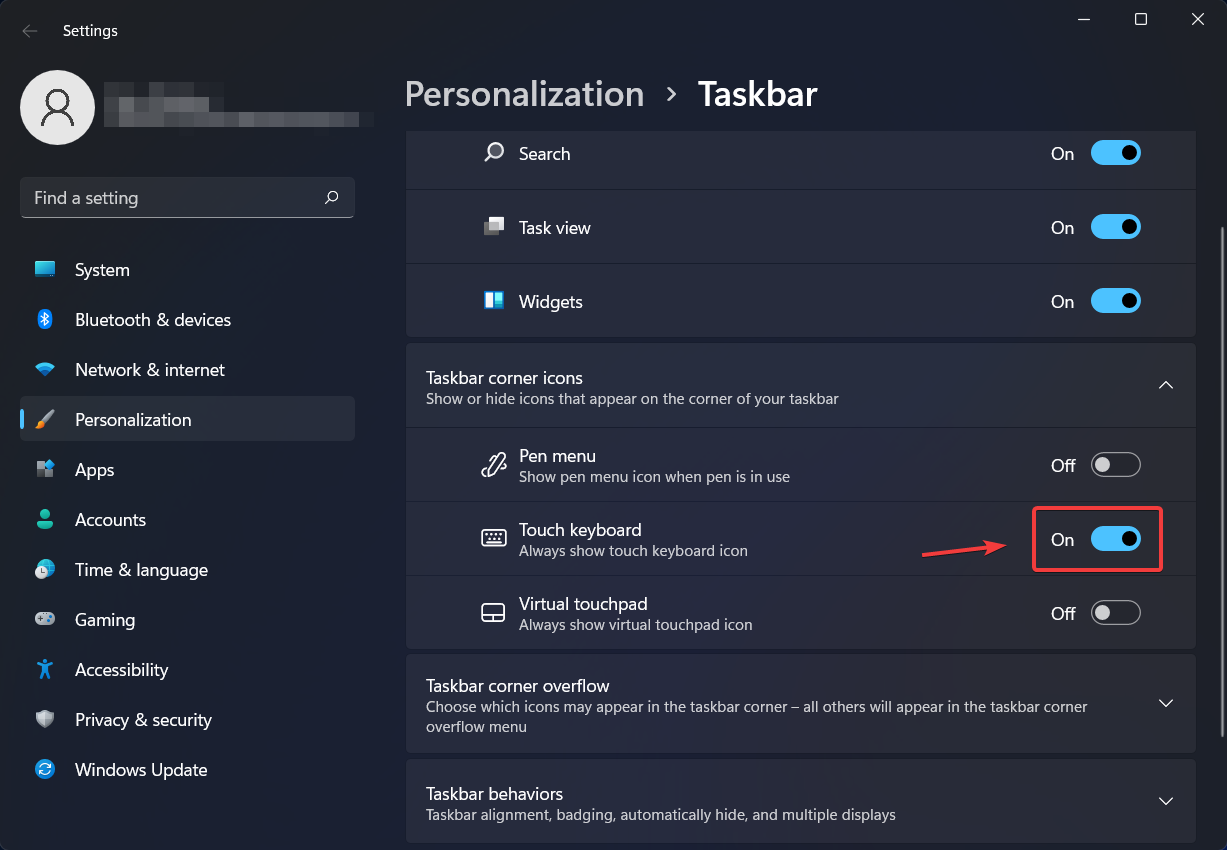
Task: Collapse the Taskbar corner icons section
Action: click(1165, 386)
